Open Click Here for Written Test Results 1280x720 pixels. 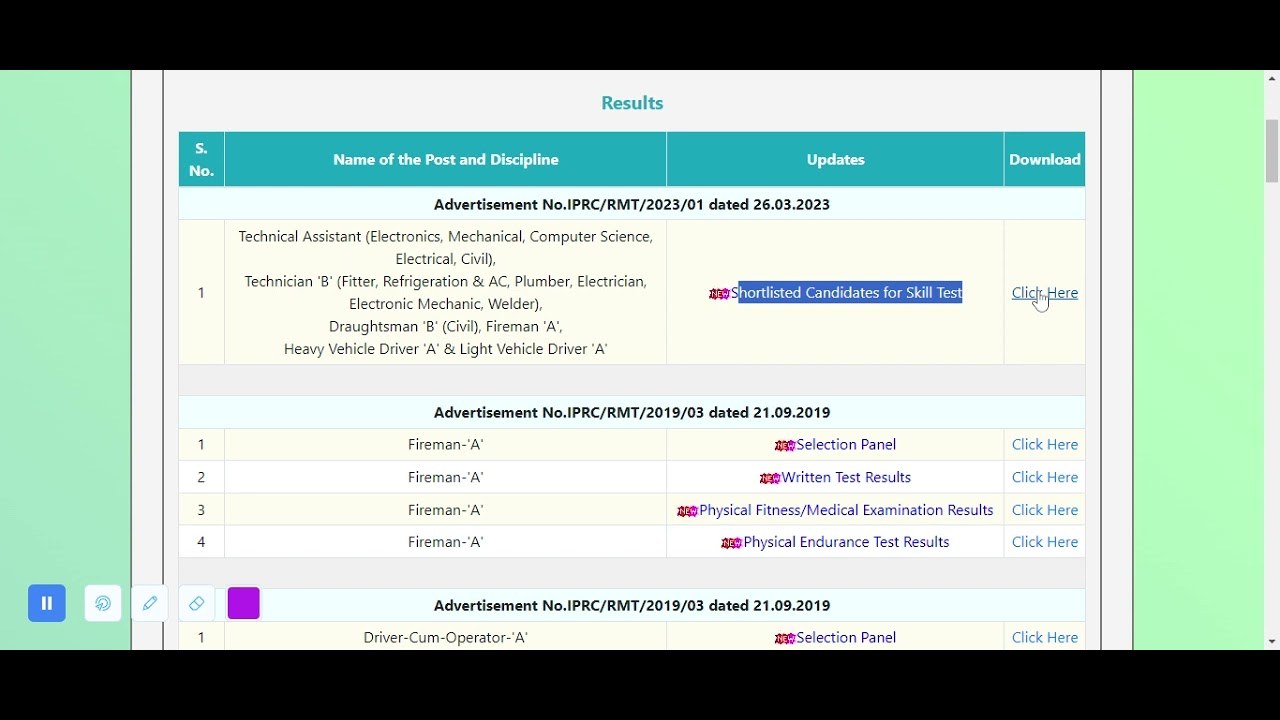tap(1045, 478)
